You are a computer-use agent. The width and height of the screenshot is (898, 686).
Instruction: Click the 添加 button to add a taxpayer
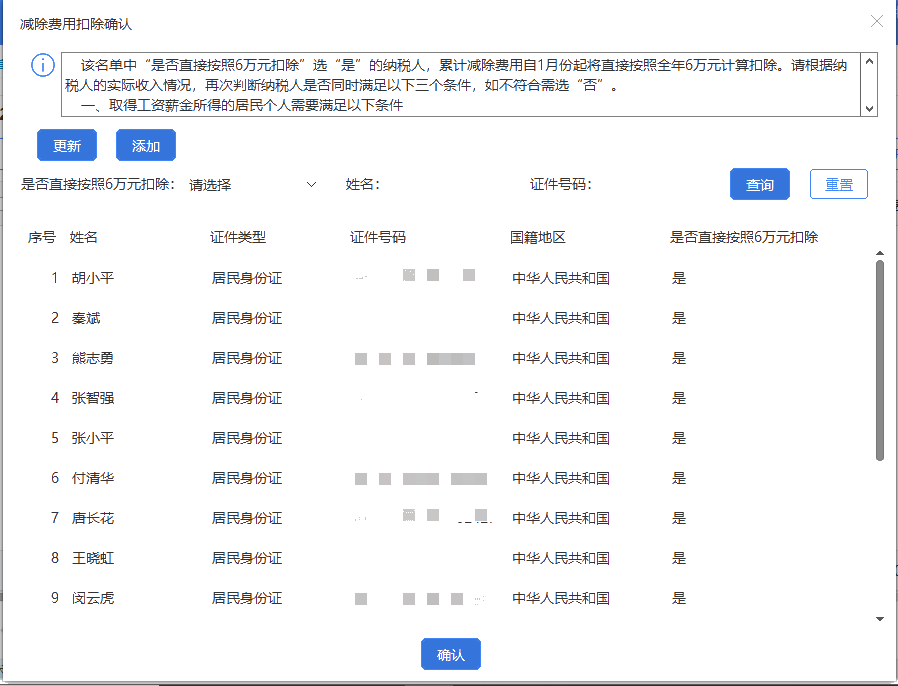(145, 144)
